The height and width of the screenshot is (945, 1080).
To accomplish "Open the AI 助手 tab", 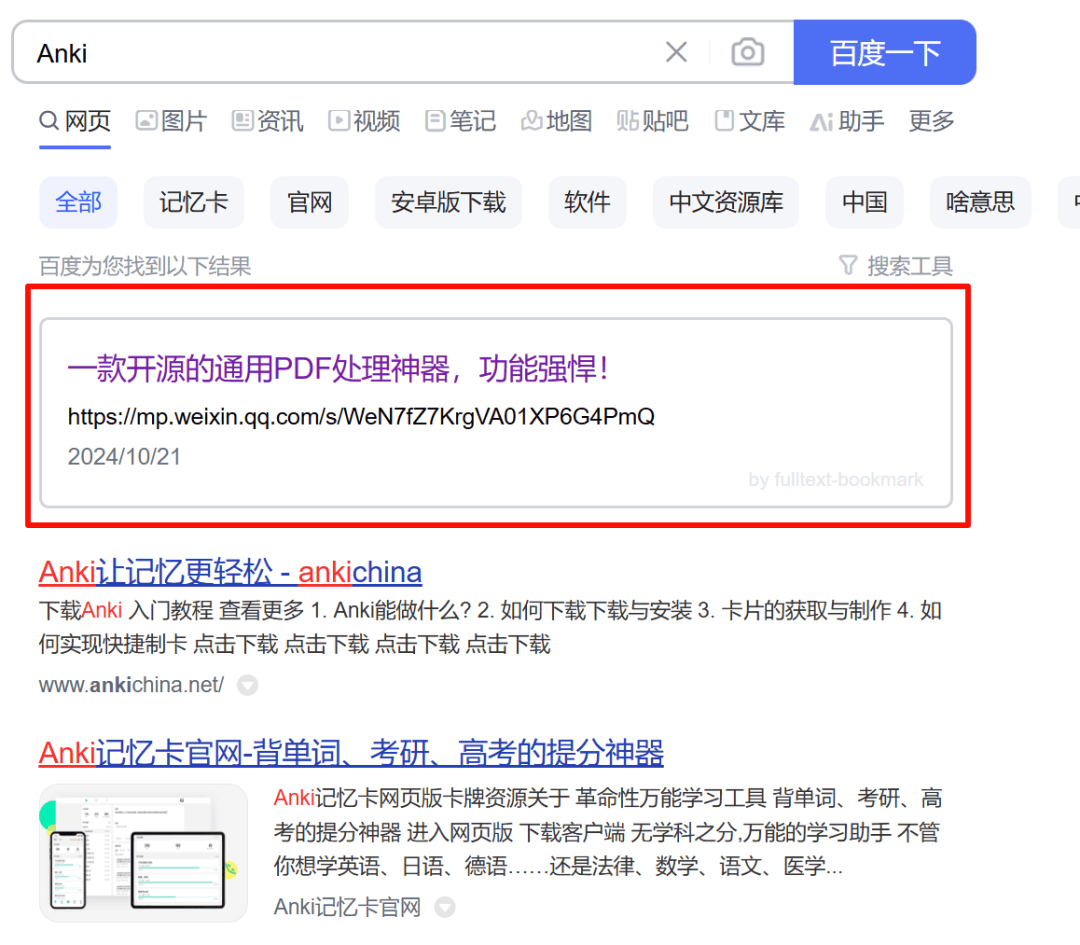I will click(847, 121).
